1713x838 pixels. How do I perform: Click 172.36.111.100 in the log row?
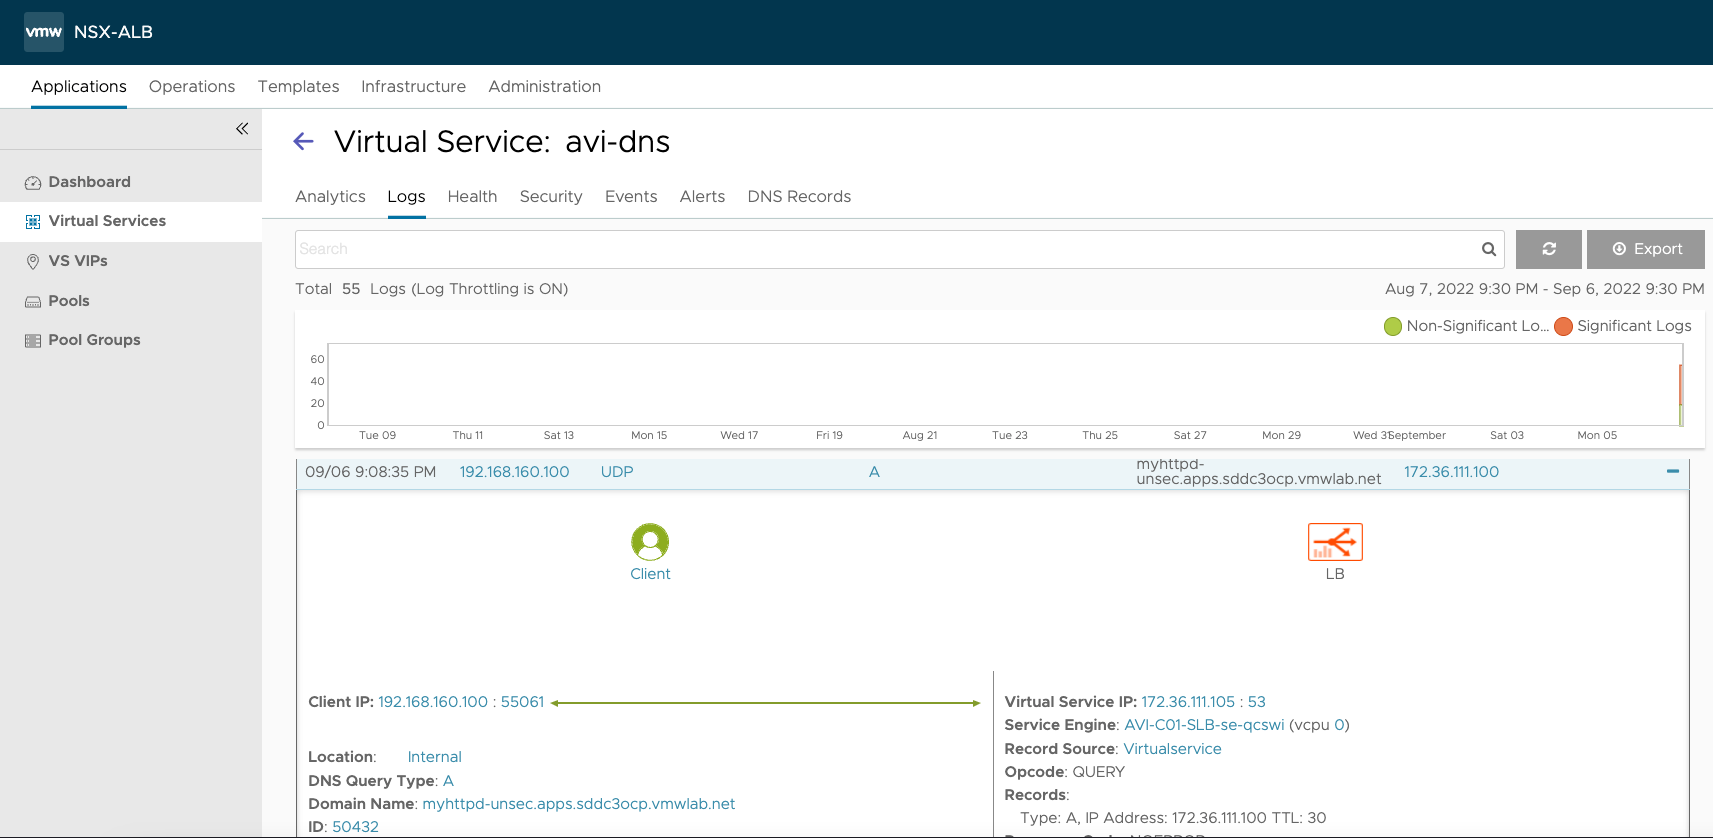[1452, 472]
